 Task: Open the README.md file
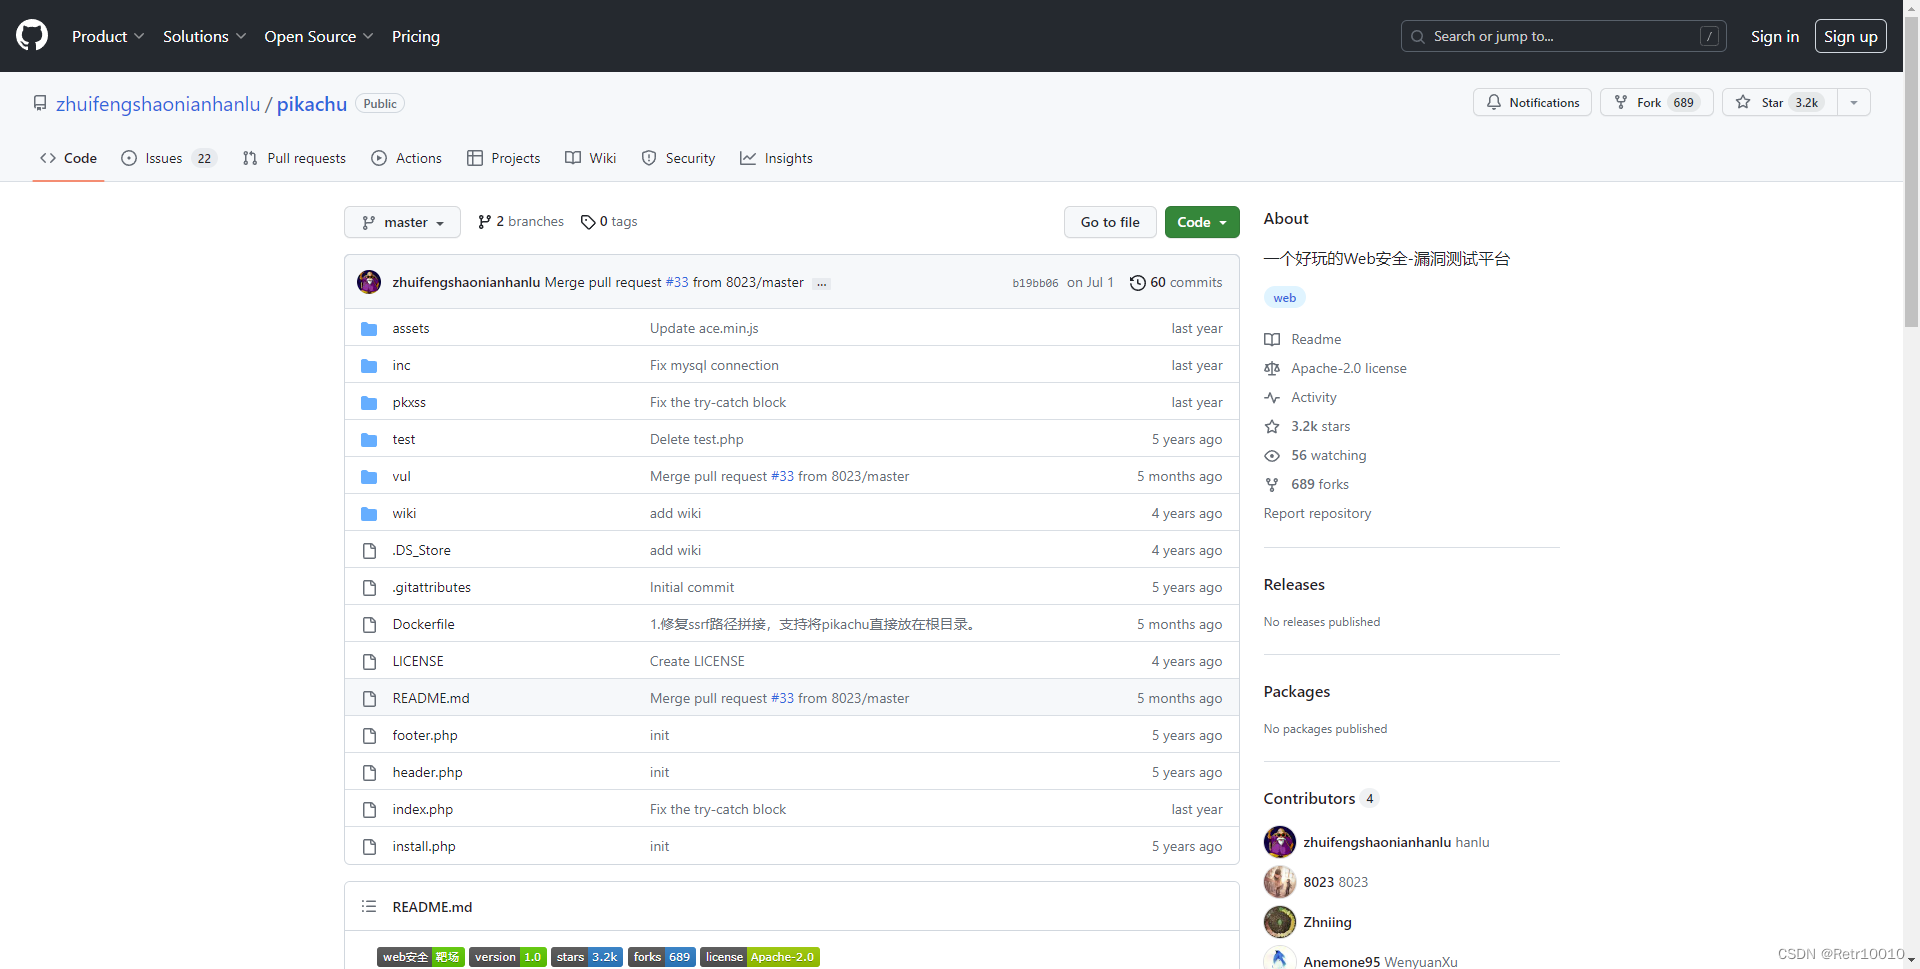click(431, 699)
